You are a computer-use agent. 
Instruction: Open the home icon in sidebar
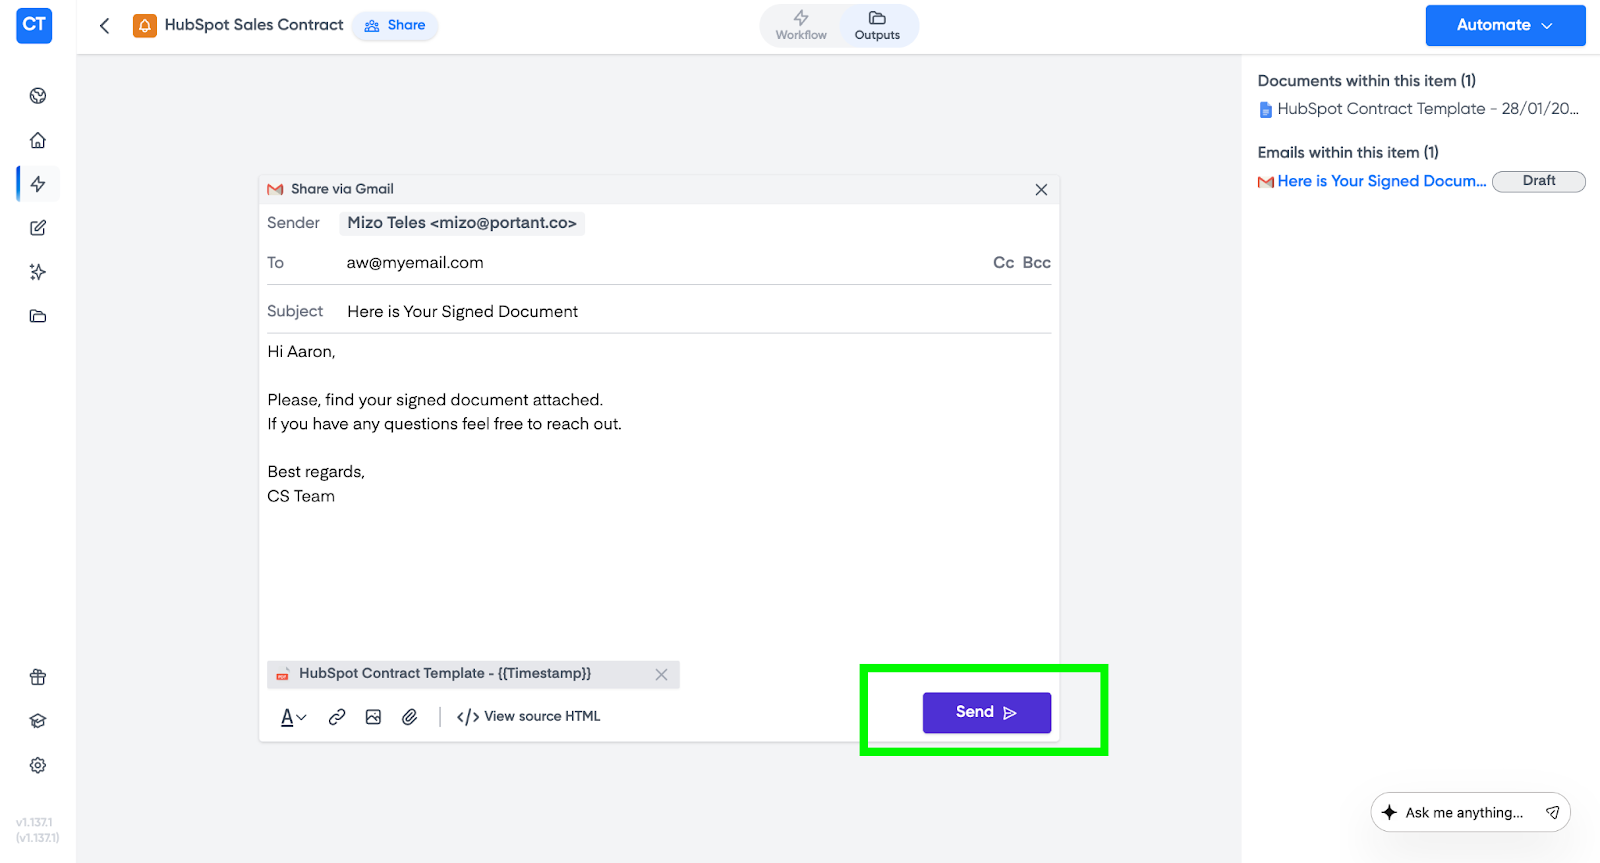point(38,140)
